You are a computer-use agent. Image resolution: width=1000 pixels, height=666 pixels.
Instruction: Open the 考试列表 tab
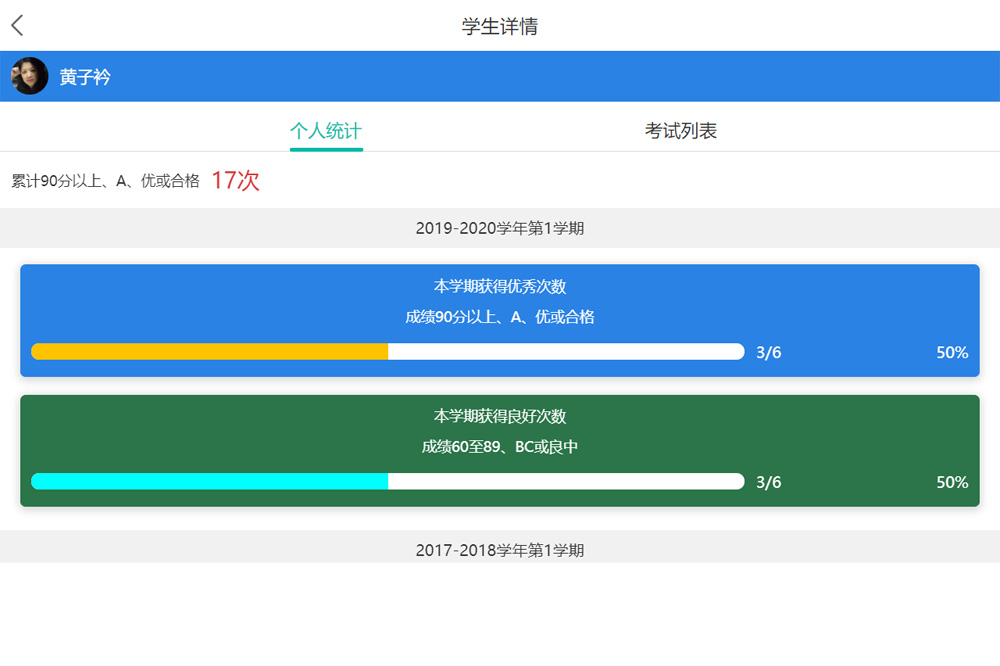[680, 131]
